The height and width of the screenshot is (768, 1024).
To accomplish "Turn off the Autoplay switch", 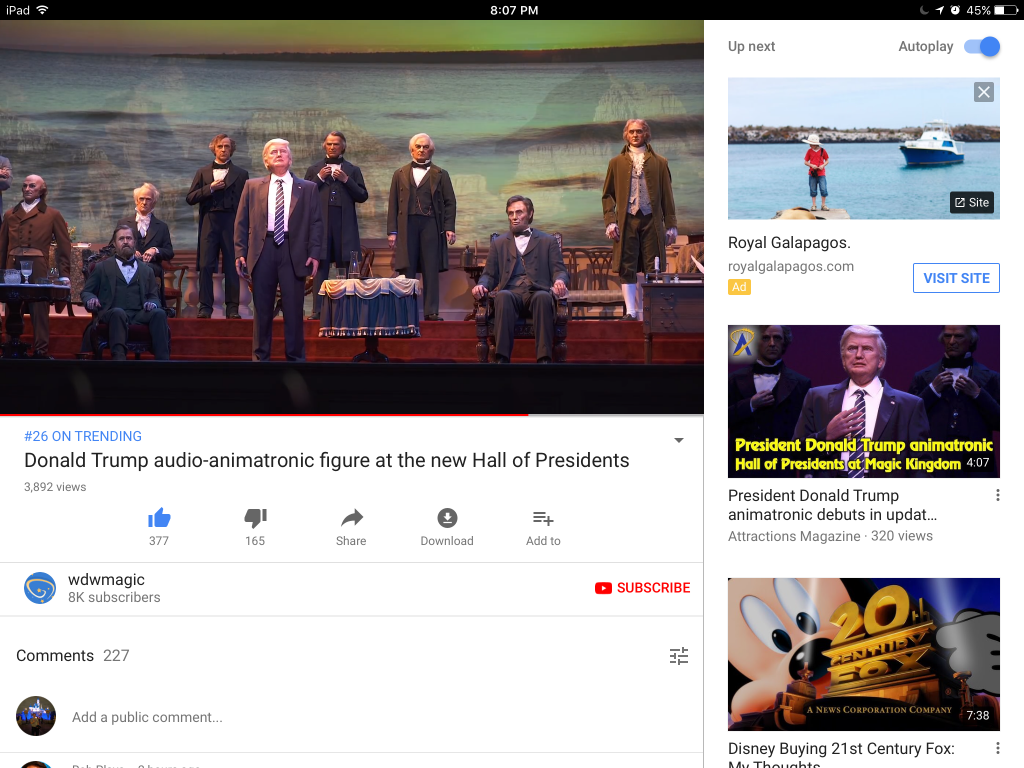I will click(981, 47).
